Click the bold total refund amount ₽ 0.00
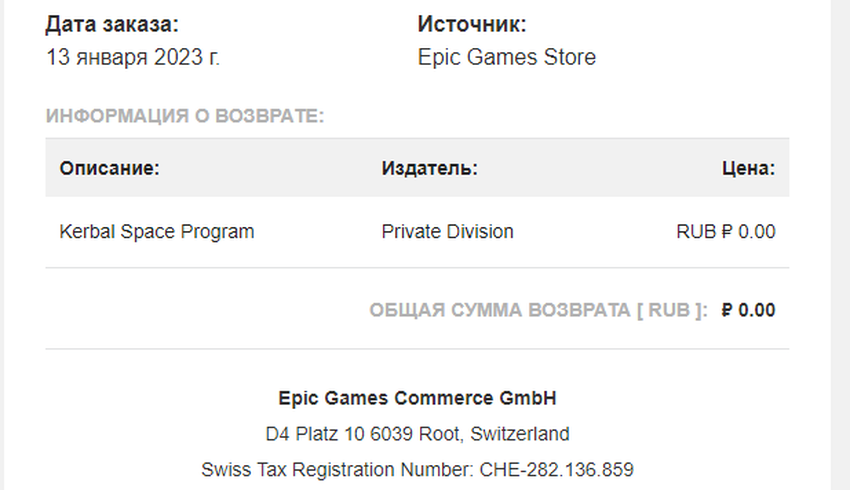 (748, 310)
